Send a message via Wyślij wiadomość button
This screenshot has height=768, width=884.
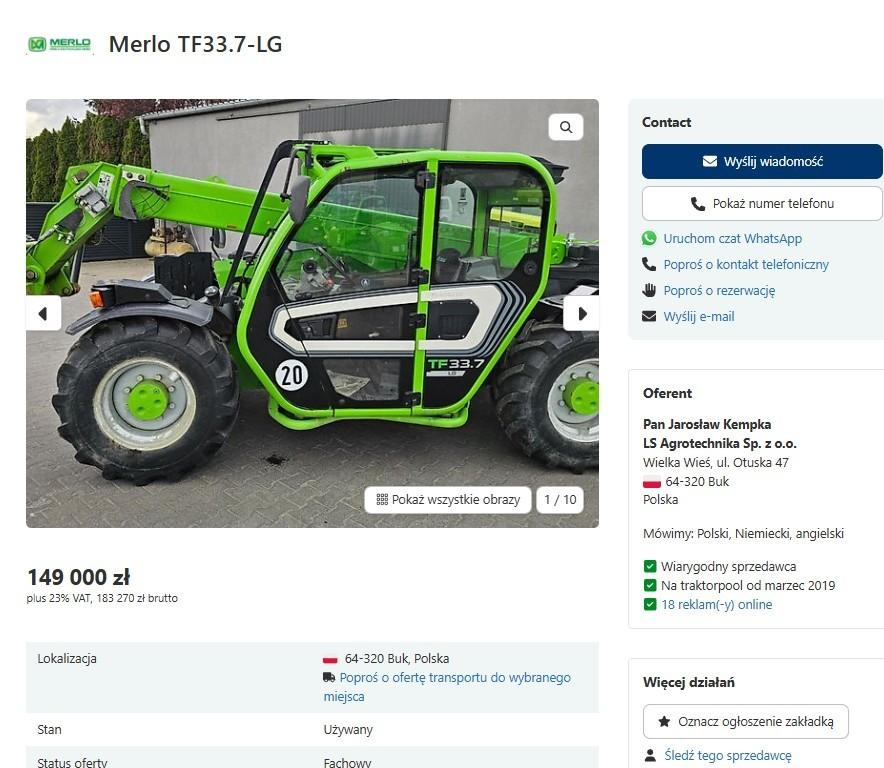[762, 161]
